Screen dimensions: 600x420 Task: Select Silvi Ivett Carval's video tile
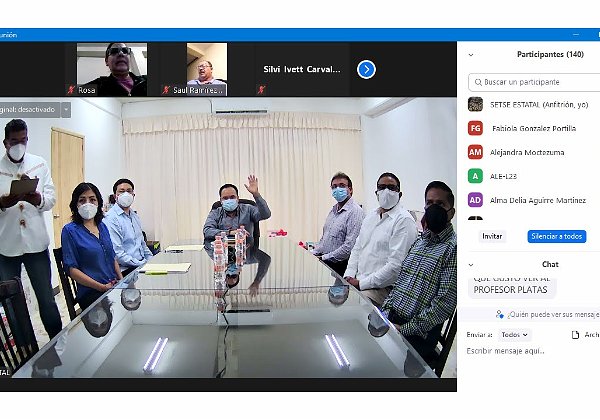point(302,69)
